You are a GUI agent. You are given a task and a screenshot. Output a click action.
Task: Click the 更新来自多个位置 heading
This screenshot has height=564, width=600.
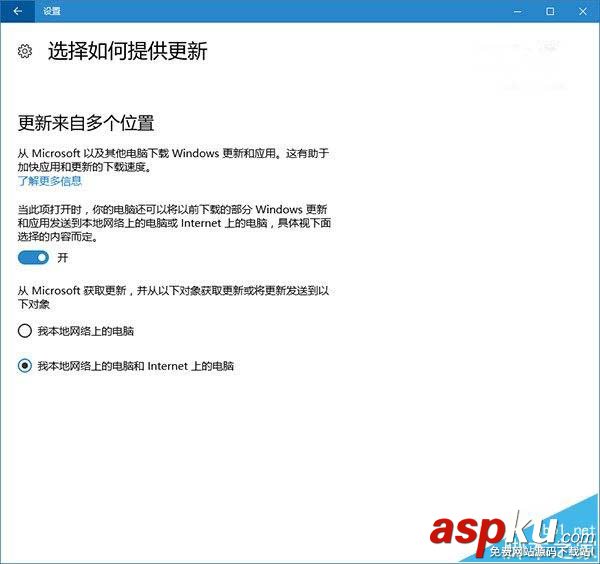[x=86, y=123]
